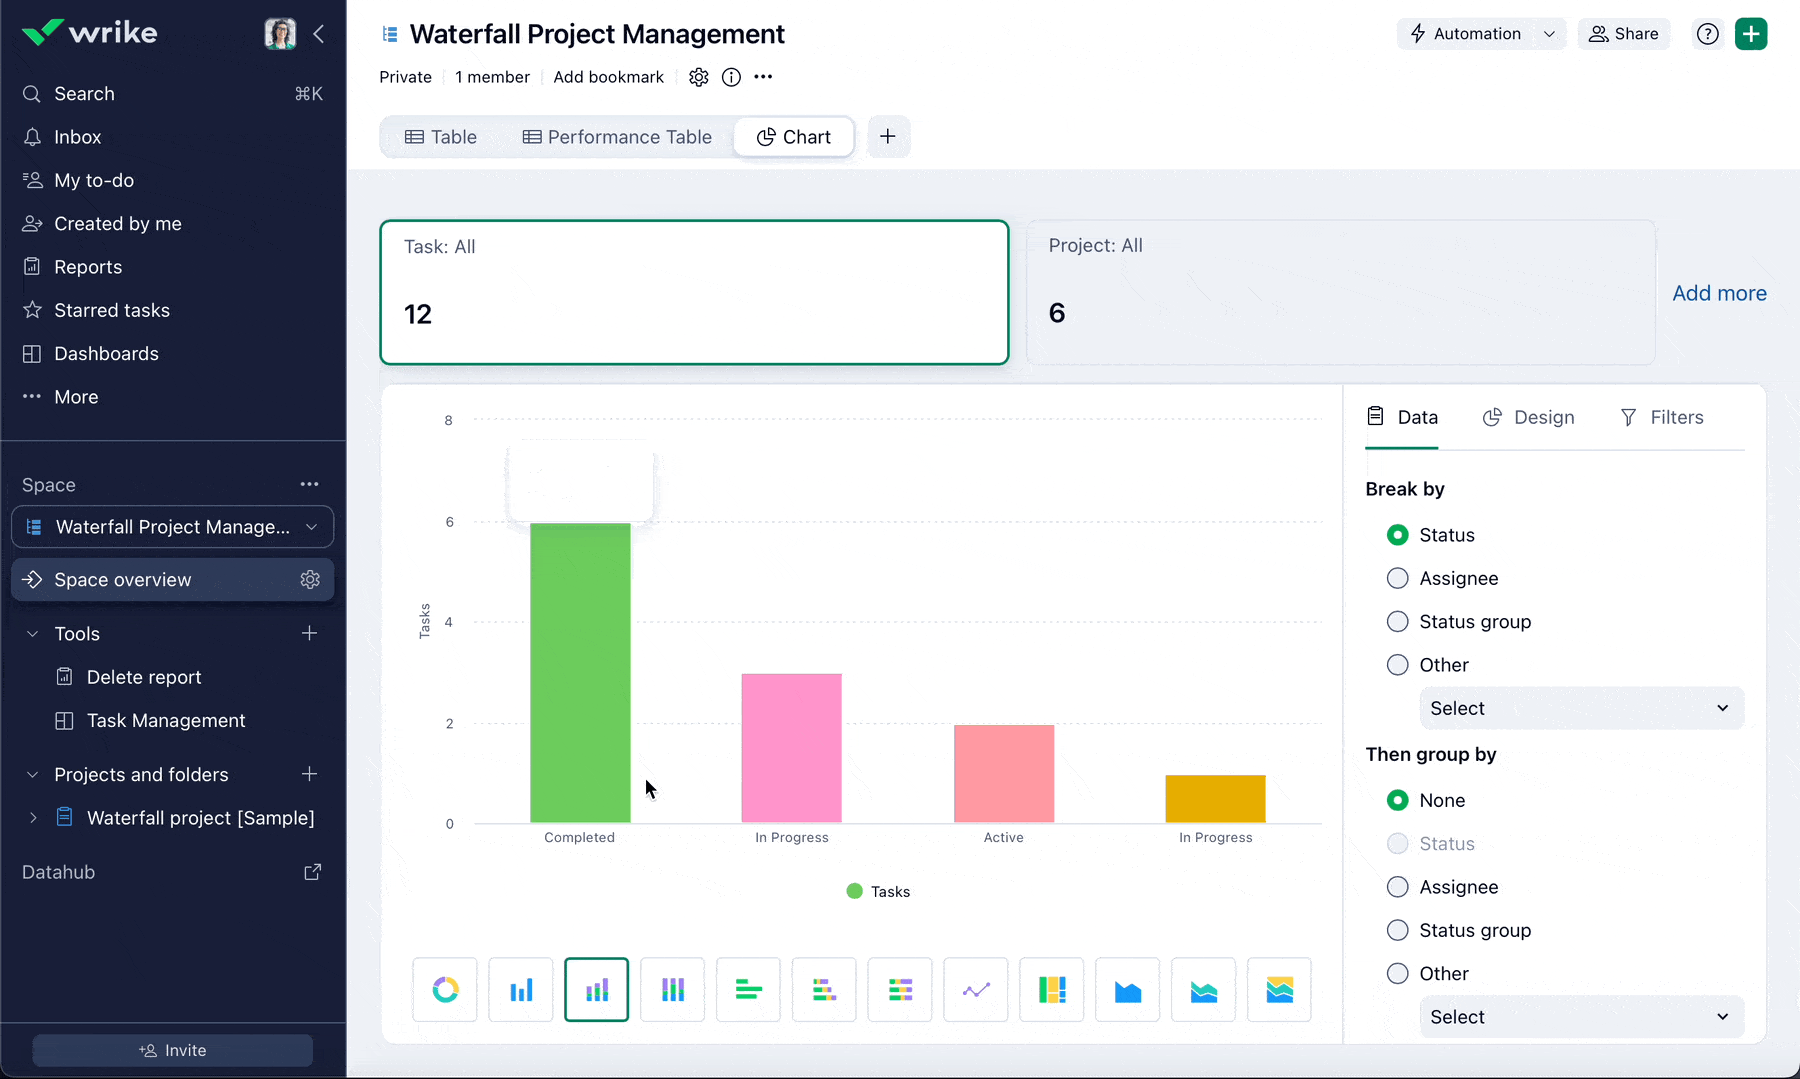The image size is (1800, 1079).
Task: Select the line chart type
Action: [x=976, y=990]
